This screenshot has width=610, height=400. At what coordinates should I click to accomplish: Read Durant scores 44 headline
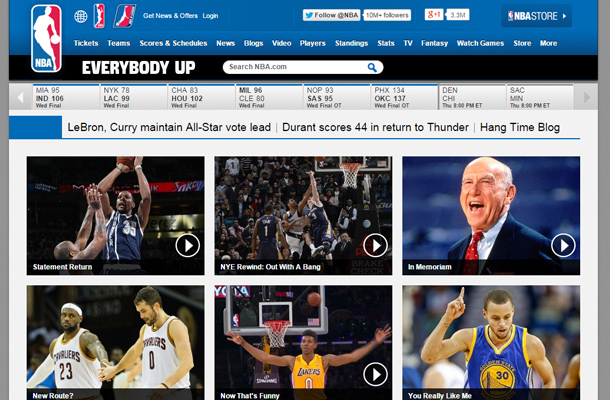[375, 127]
